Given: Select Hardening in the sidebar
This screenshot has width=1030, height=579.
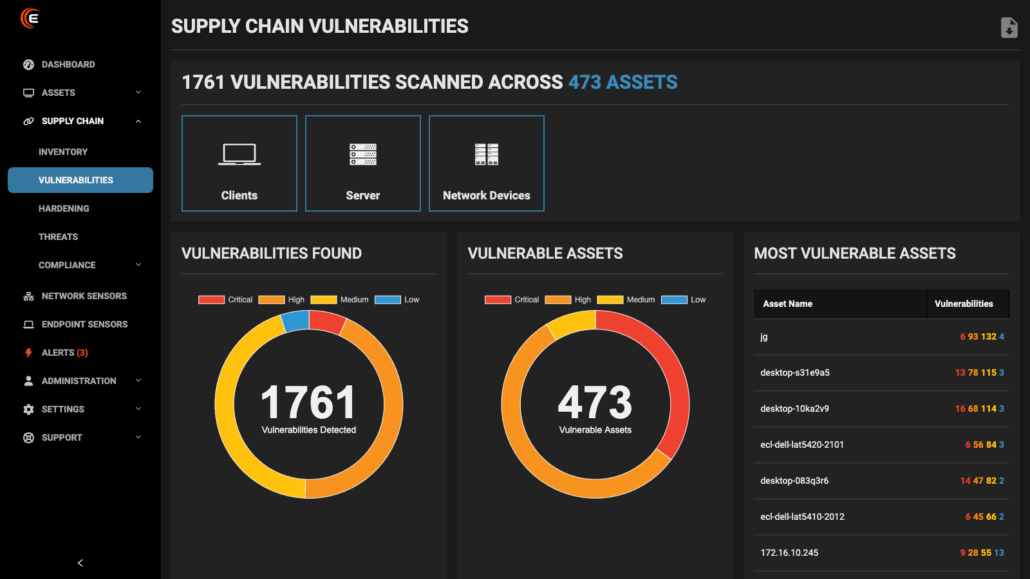Looking at the screenshot, I should (64, 209).
